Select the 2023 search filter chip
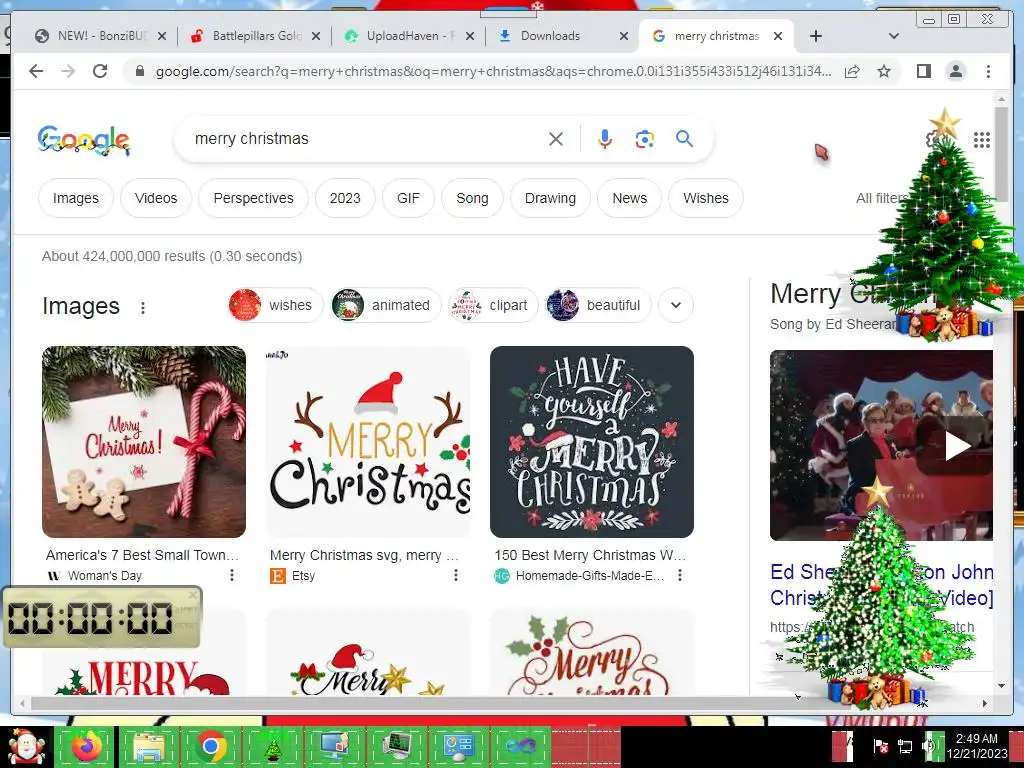The image size is (1024, 768). pos(345,198)
